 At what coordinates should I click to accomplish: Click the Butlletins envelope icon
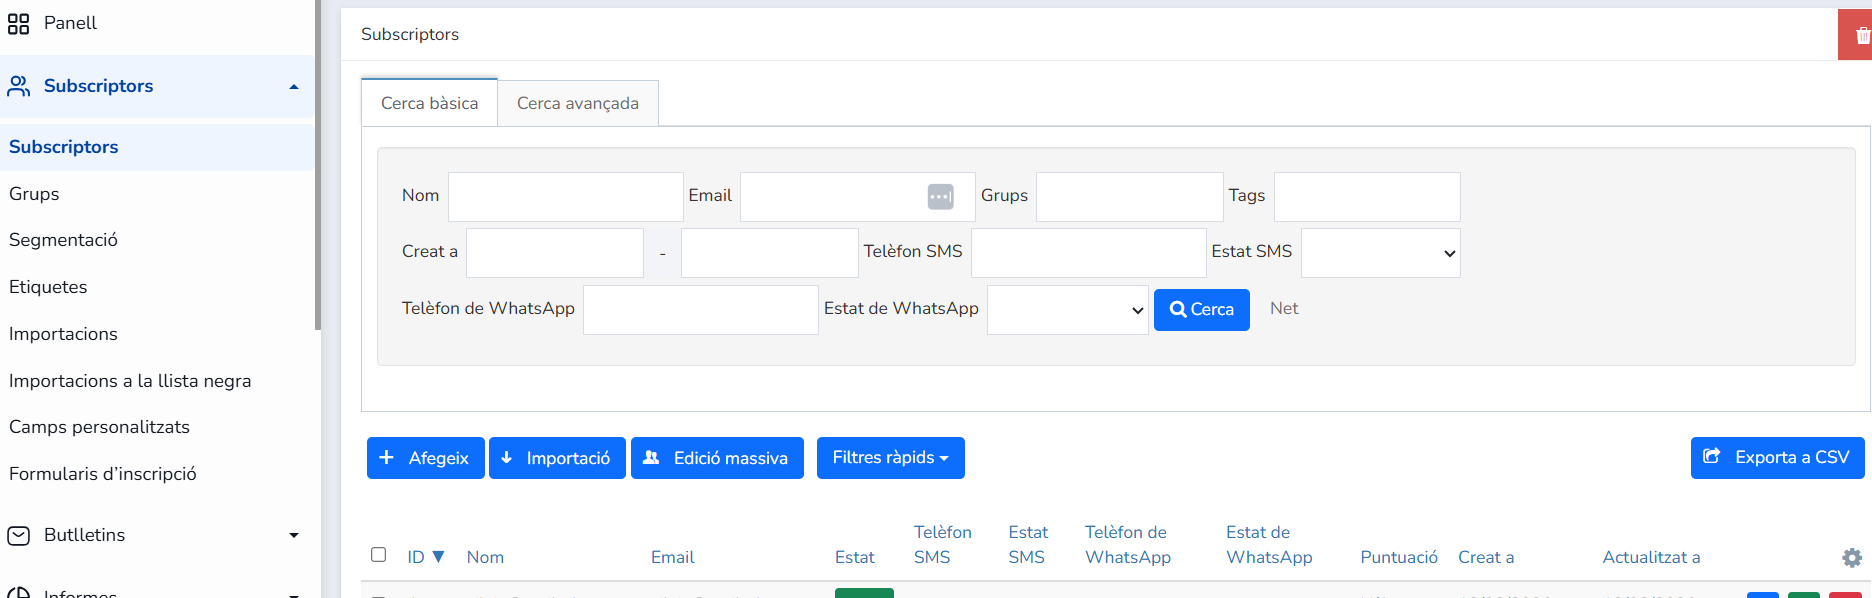pyautogui.click(x=19, y=536)
